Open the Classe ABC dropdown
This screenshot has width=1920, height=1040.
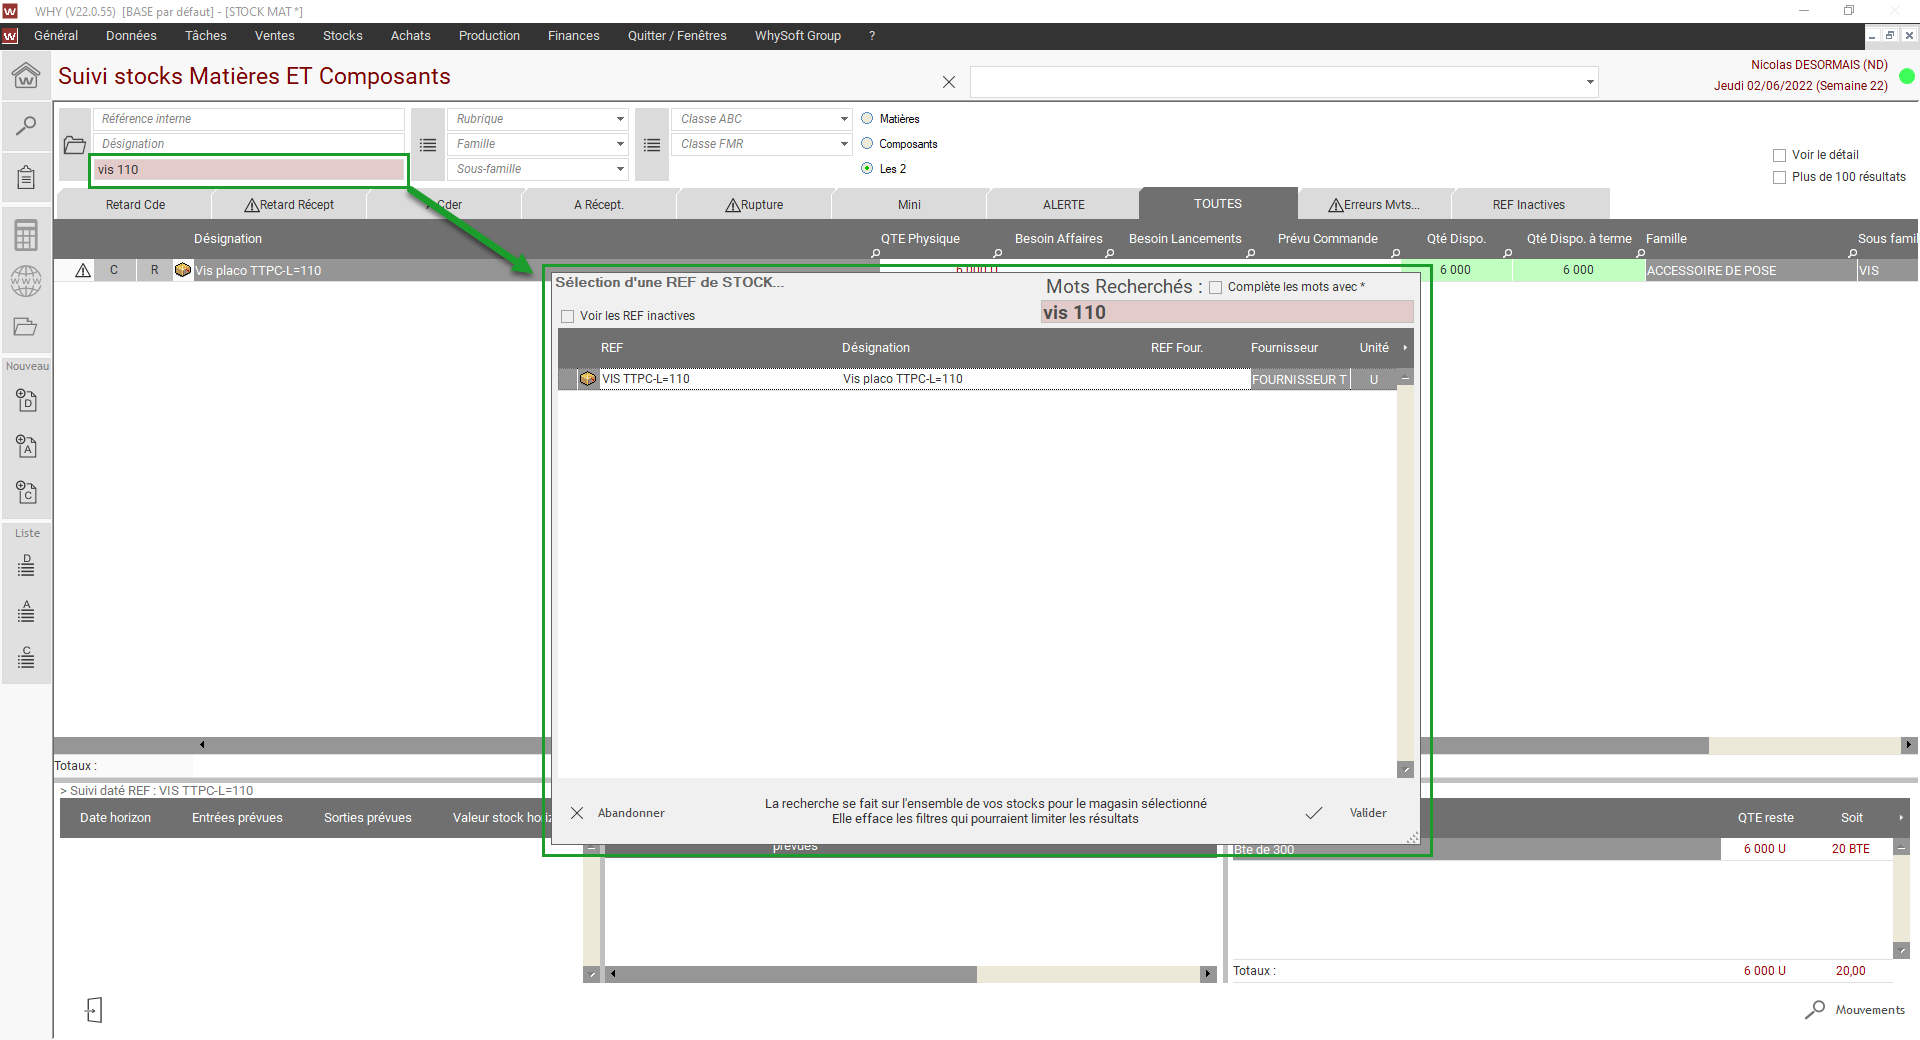pos(844,119)
